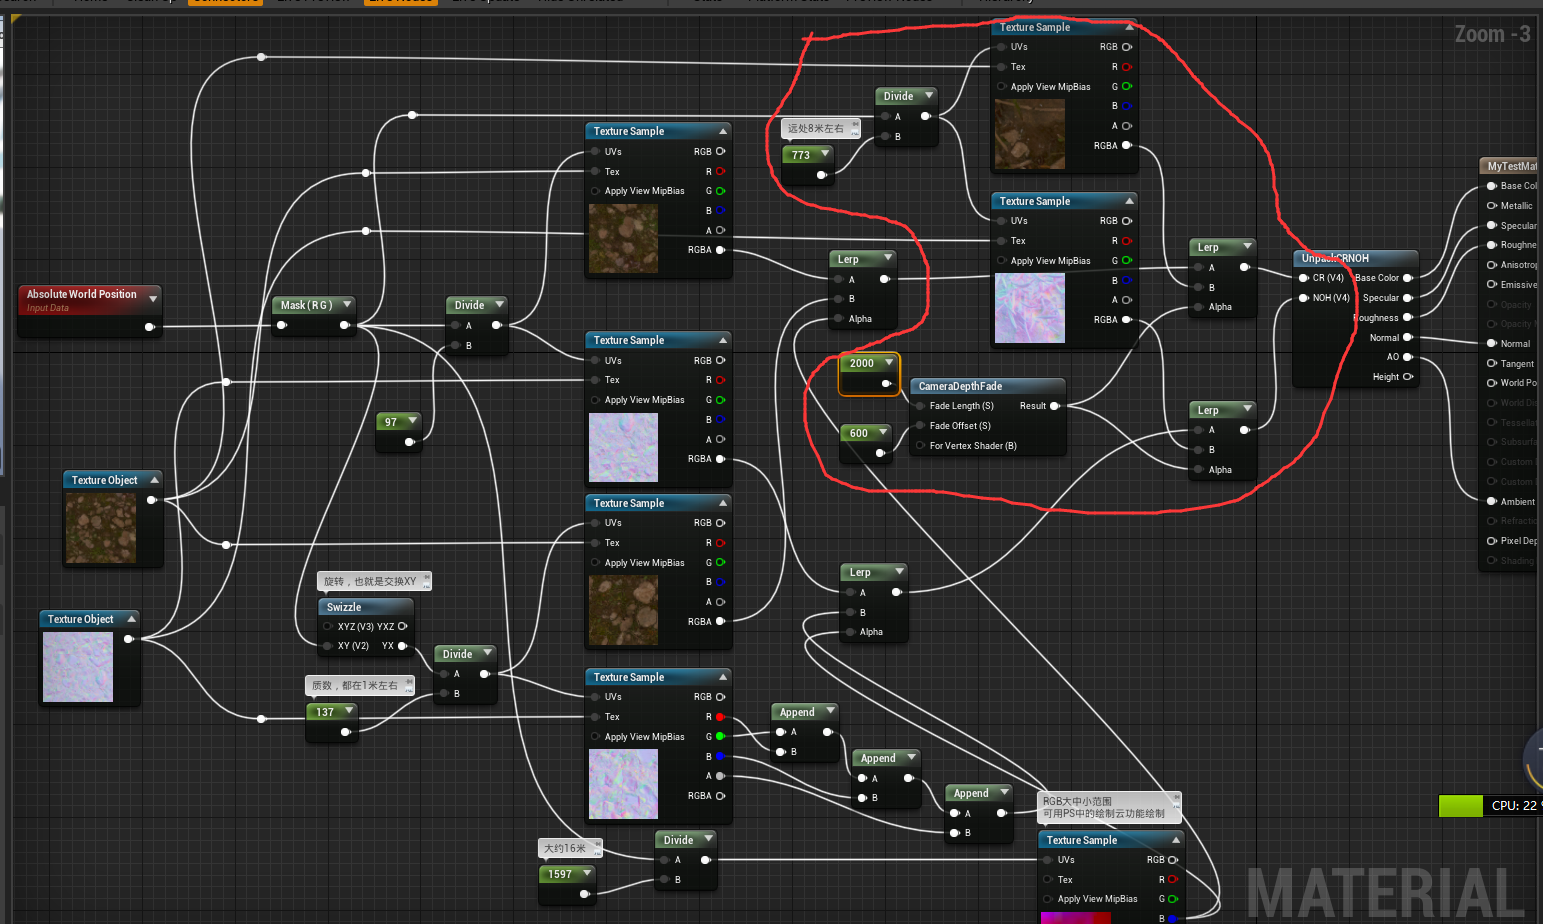
Task: Click the Swizzle XYZ (V3) input pin
Action: click(x=328, y=626)
